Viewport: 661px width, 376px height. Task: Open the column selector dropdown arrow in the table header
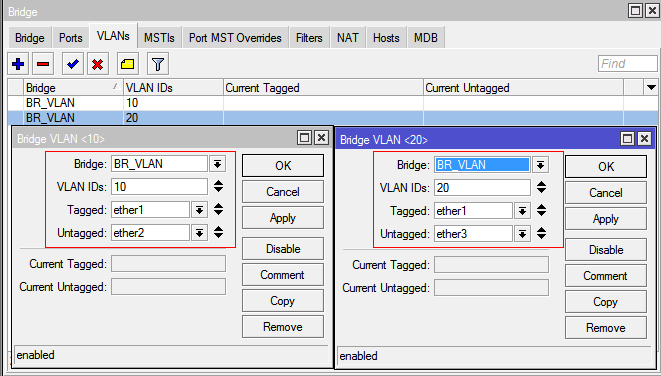pos(651,88)
